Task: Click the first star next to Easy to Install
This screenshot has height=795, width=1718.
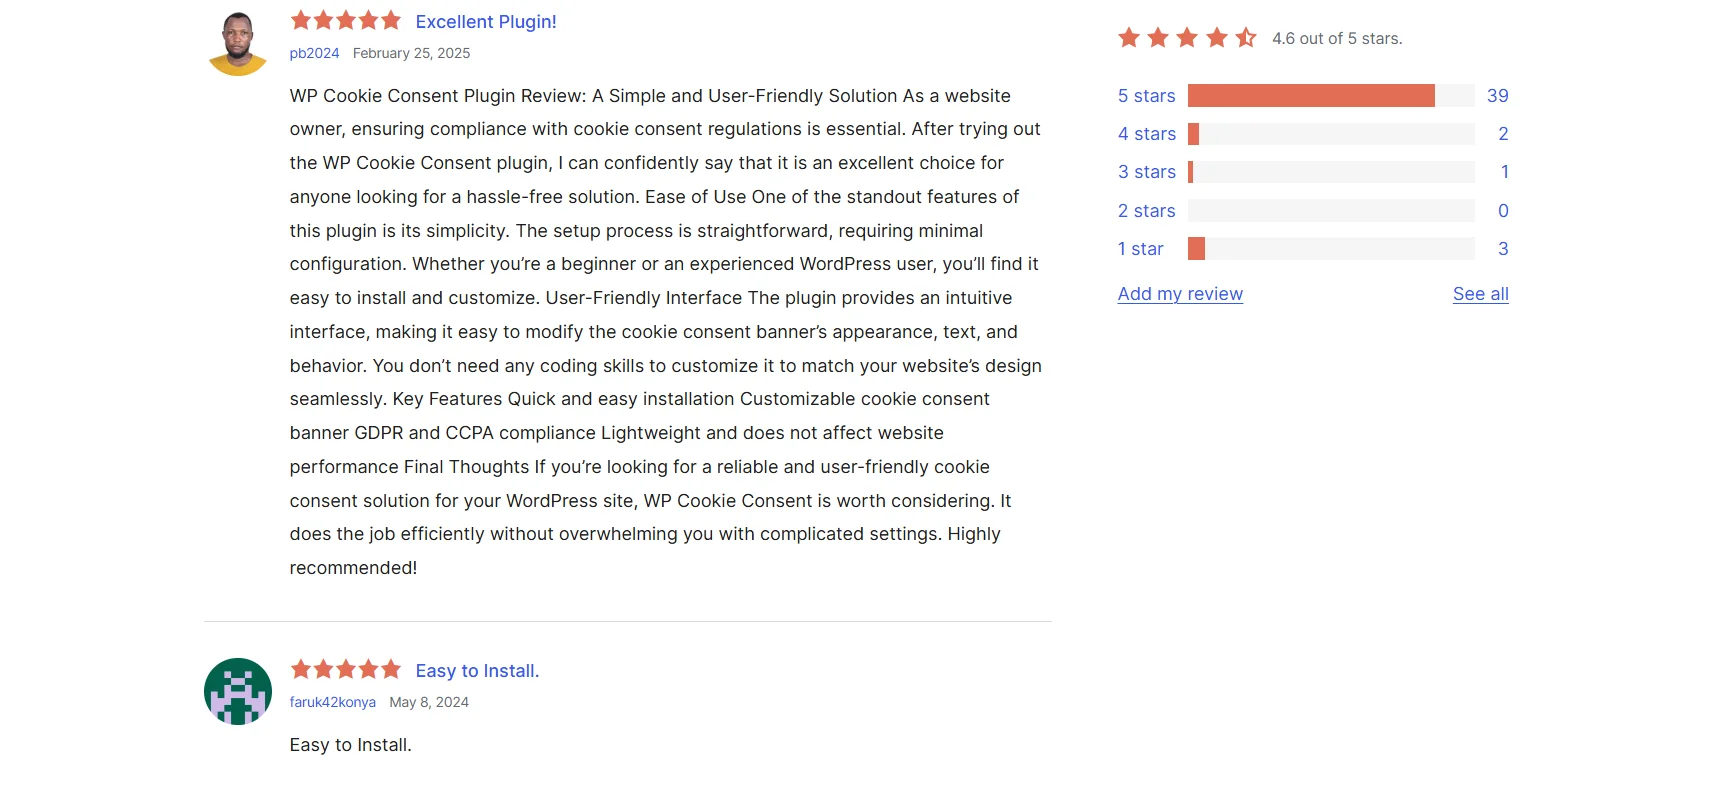Action: (300, 669)
